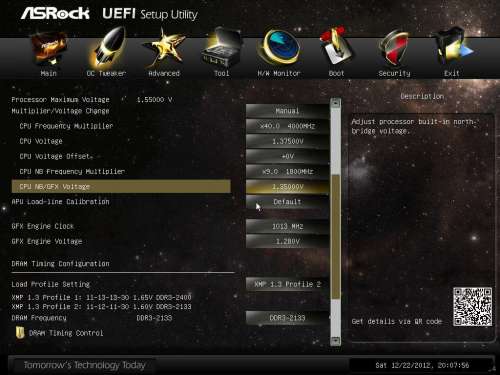Open the DRAM Timing Control folder icon
Viewport: 500px width, 375px height.
tap(20, 332)
